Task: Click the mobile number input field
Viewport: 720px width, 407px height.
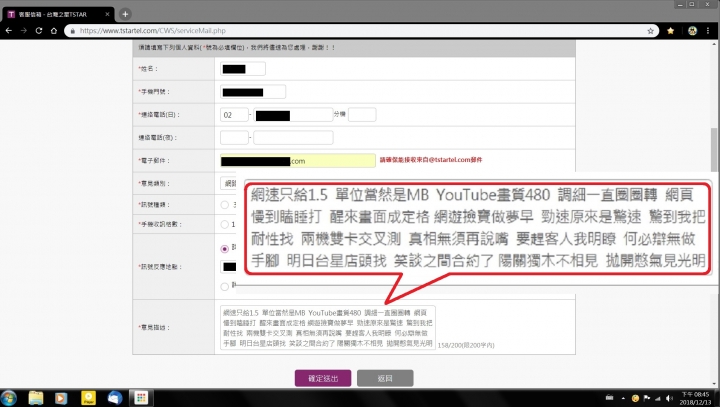Action: point(253,92)
